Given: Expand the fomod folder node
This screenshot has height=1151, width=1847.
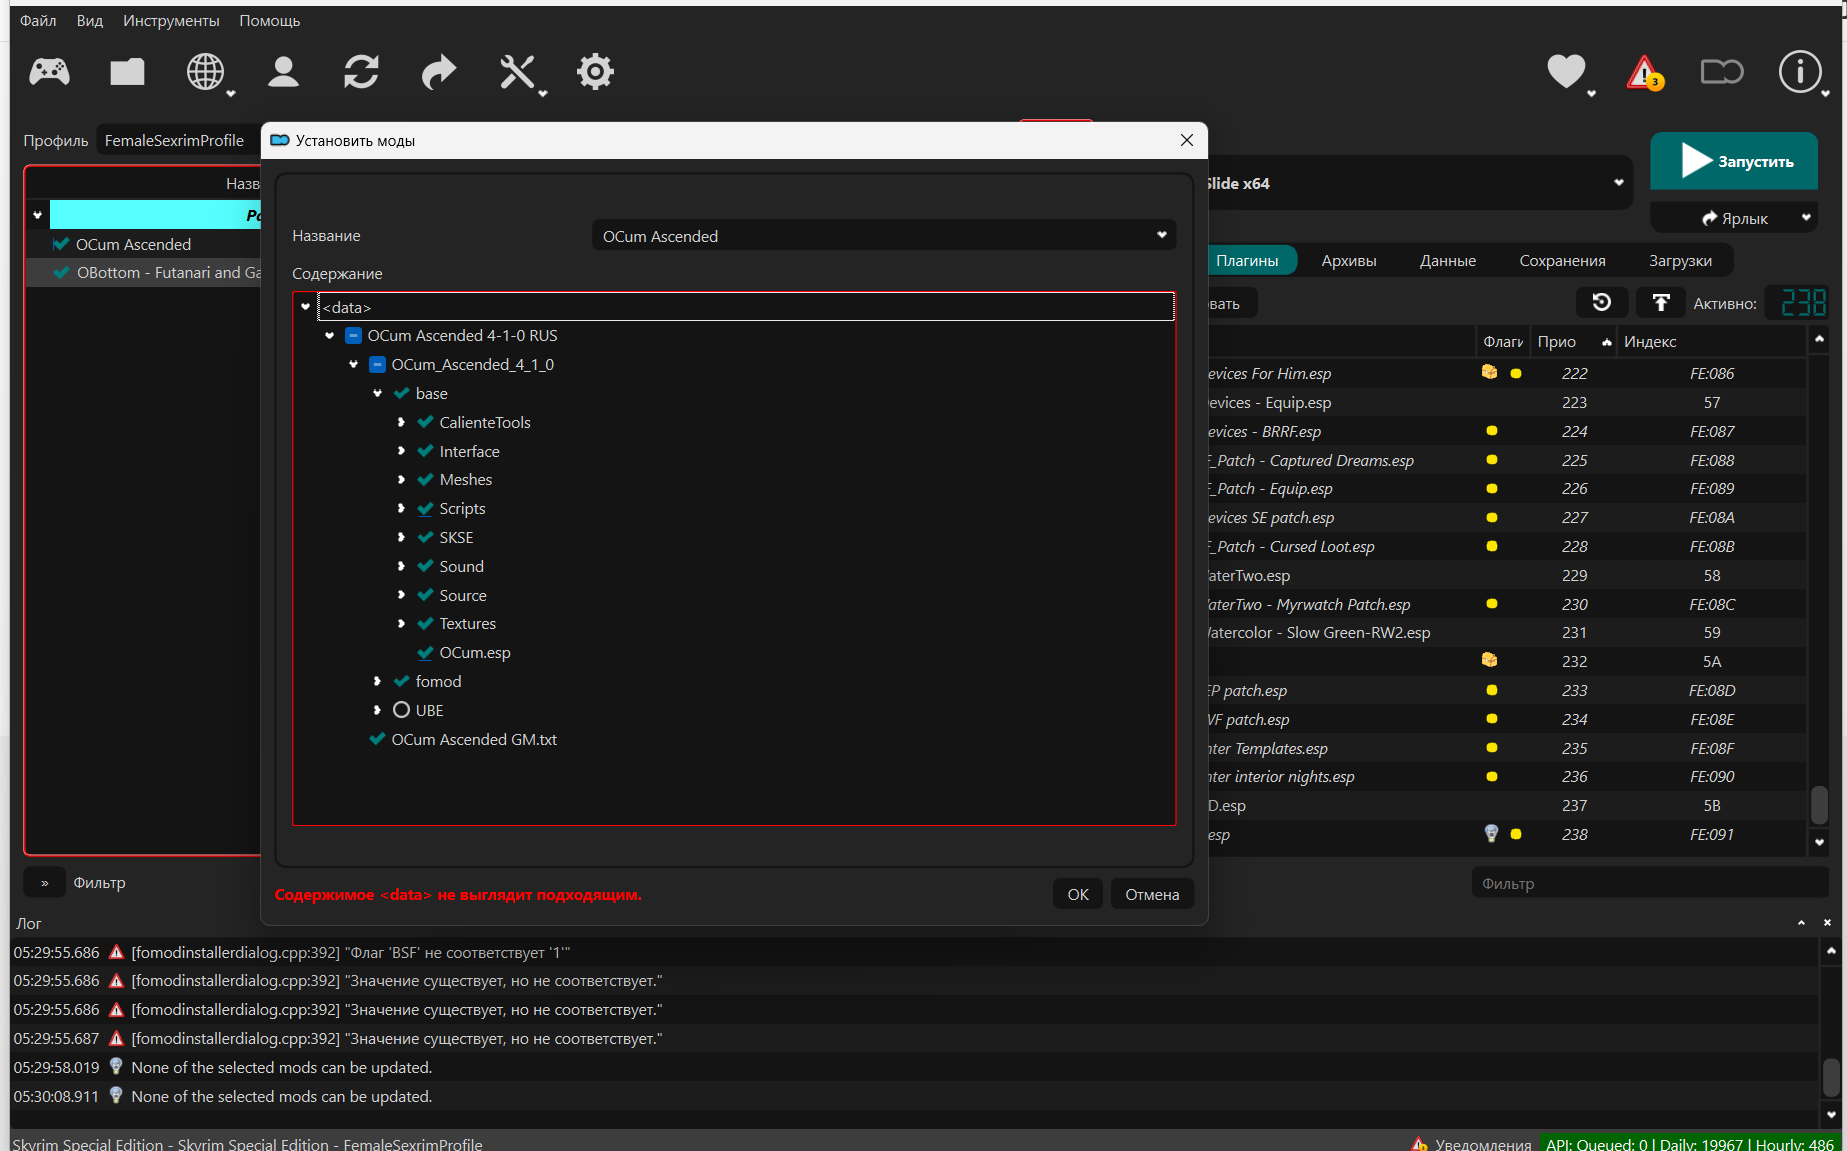Looking at the screenshot, I should coord(377,681).
